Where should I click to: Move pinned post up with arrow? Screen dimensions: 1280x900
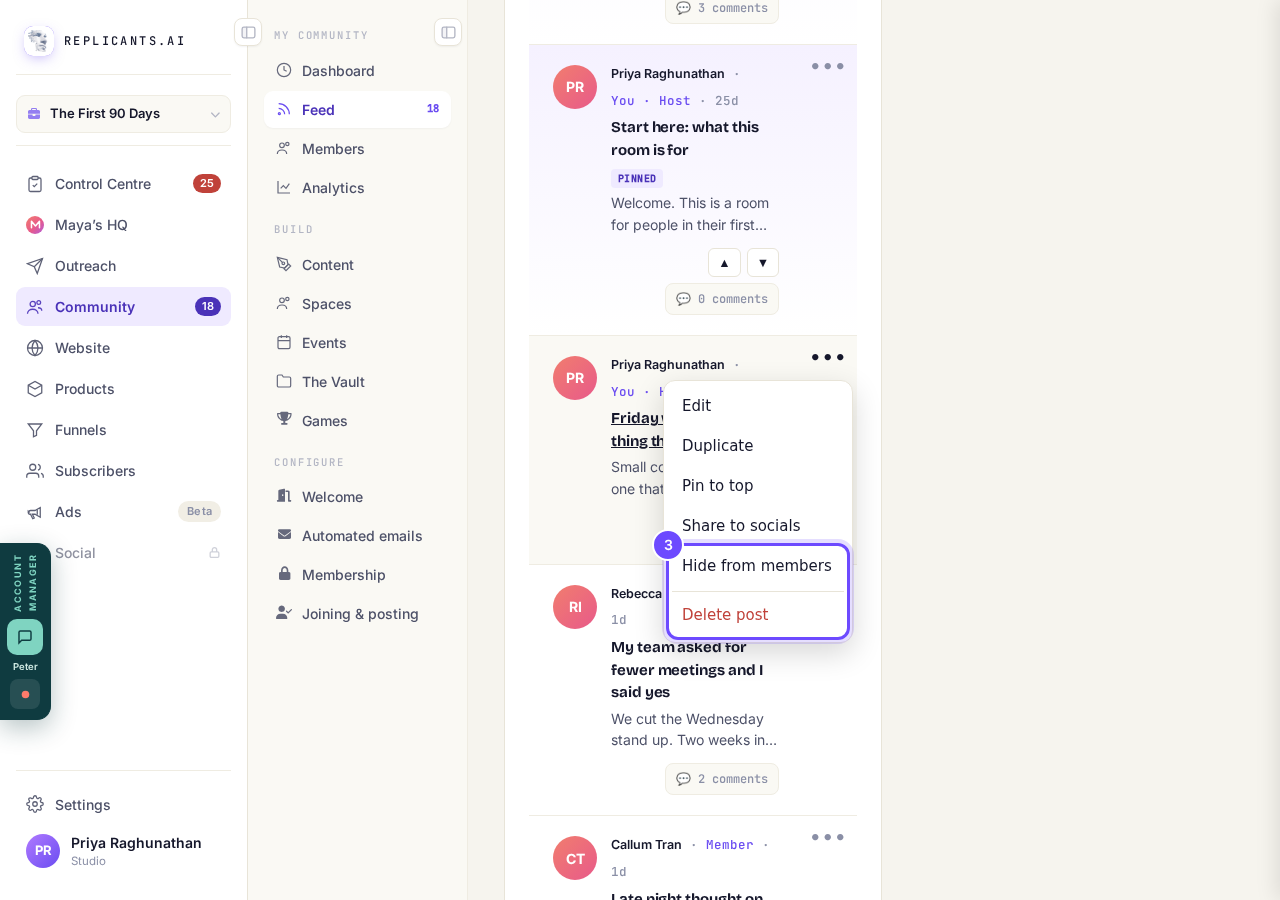[x=724, y=263]
